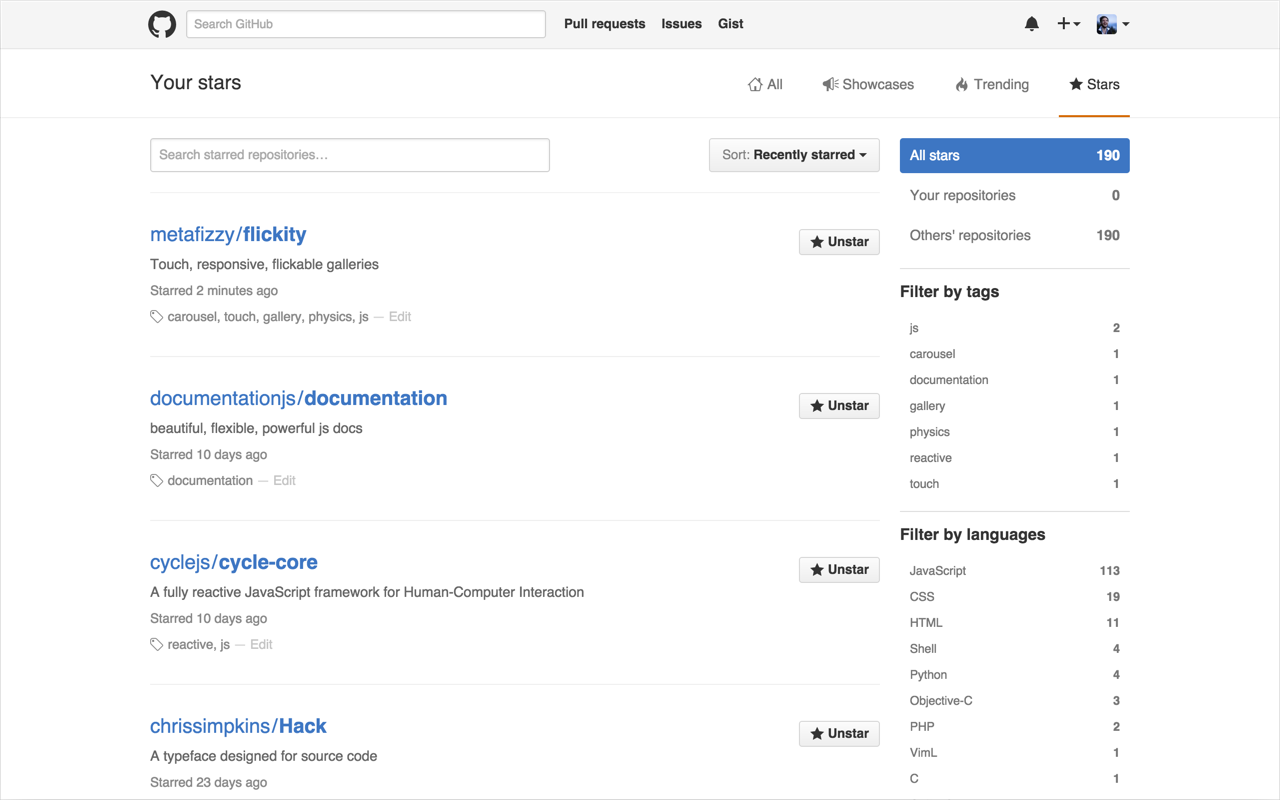Select Your repositories filter
Viewport: 1280px width, 800px height.
(x=962, y=195)
